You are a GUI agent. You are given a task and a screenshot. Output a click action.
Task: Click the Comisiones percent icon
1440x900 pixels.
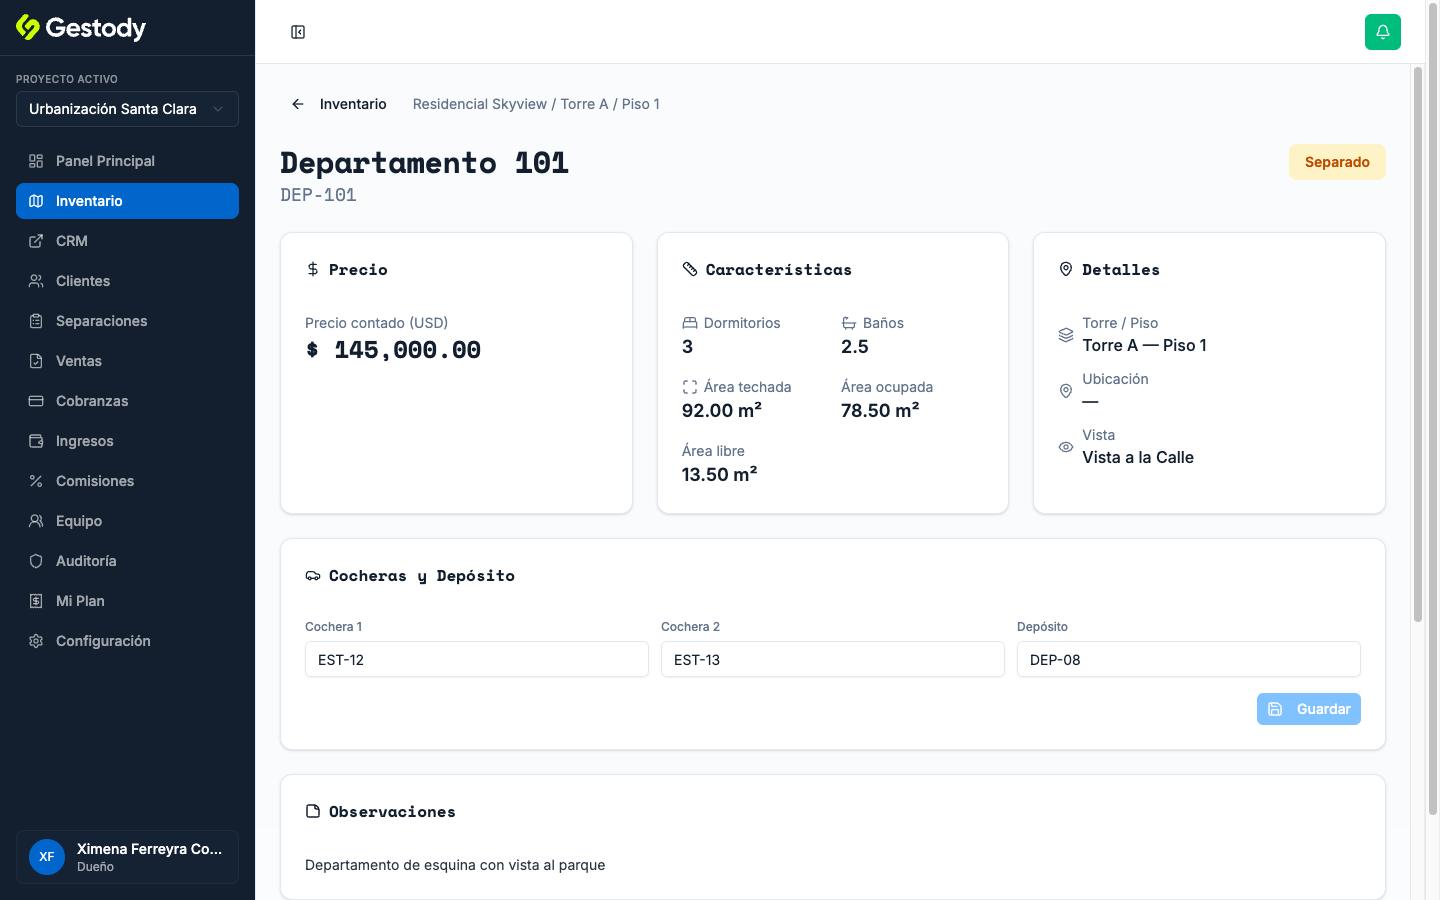tap(36, 481)
